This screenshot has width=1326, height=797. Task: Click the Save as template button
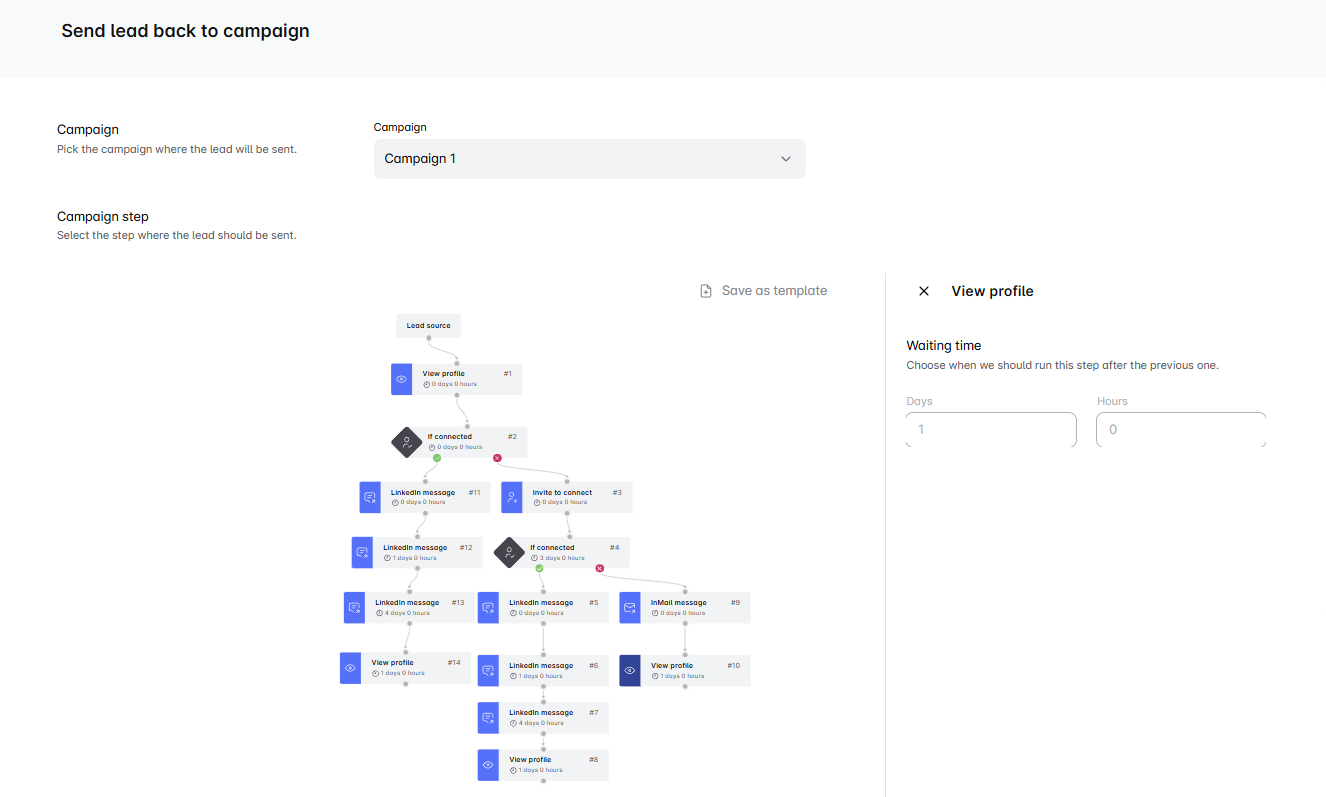[764, 291]
